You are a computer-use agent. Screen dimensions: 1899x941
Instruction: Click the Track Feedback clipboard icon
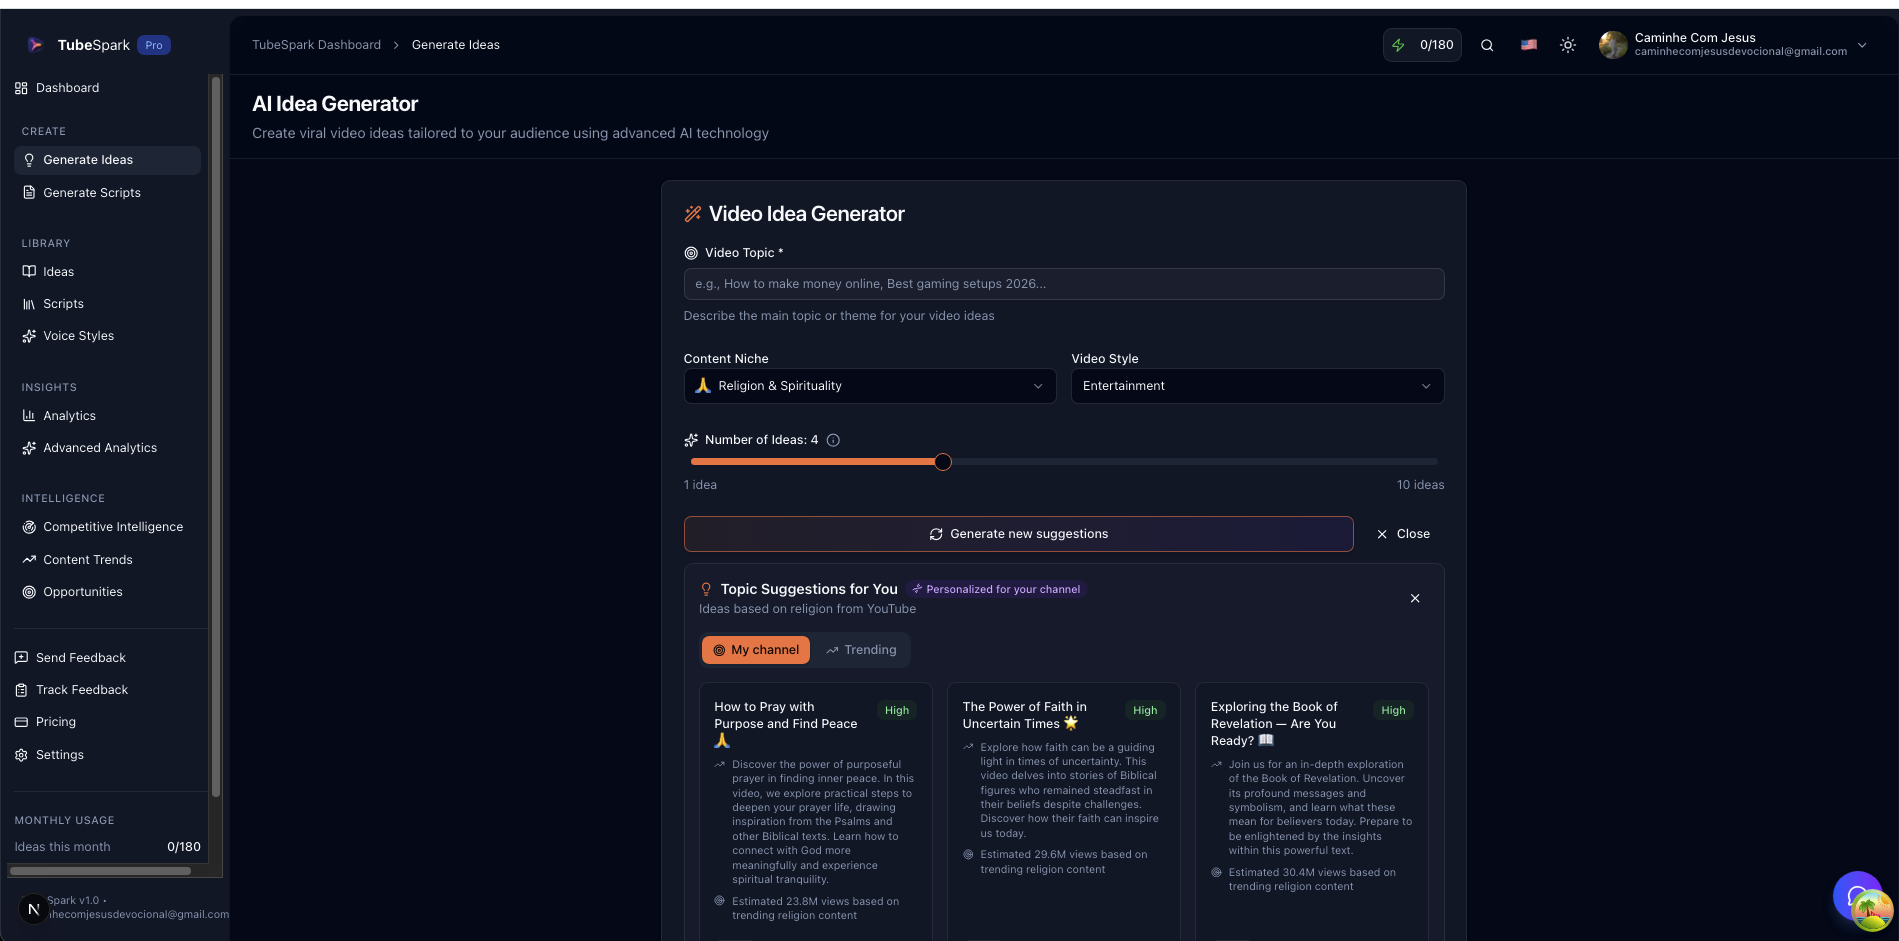tap(21, 690)
